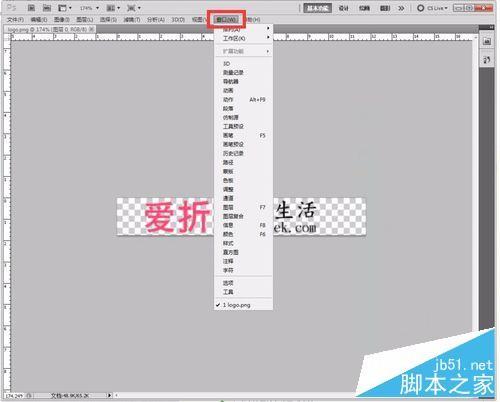The height and width of the screenshot is (402, 500).
Task: Open the 图层(L) menu
Action: 85,20
